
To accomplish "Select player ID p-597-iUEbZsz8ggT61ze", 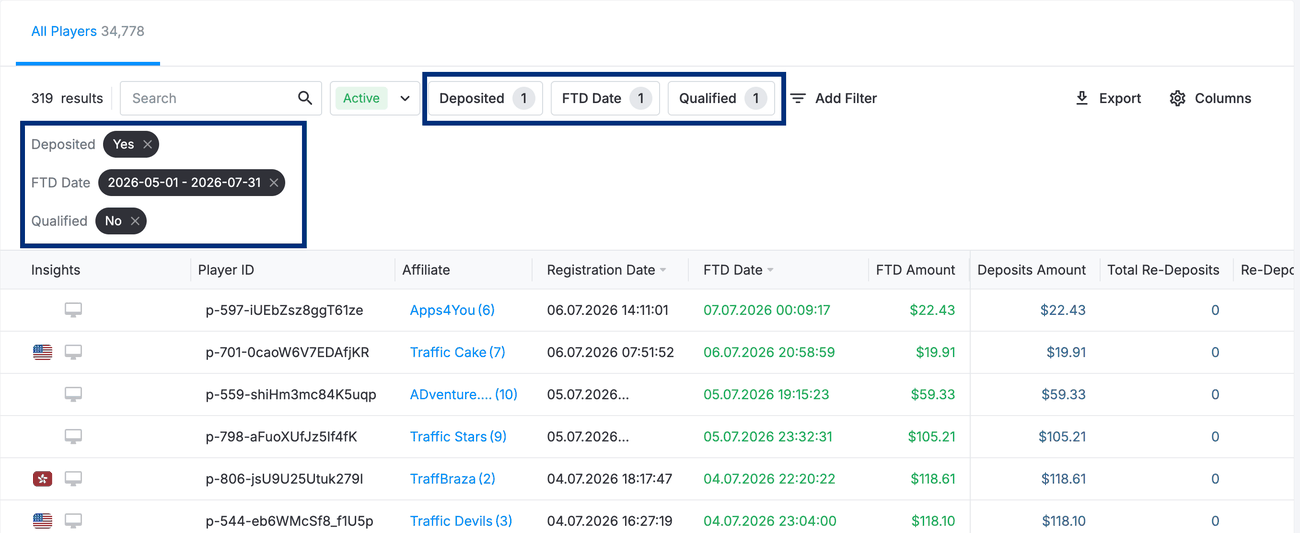I will (284, 310).
